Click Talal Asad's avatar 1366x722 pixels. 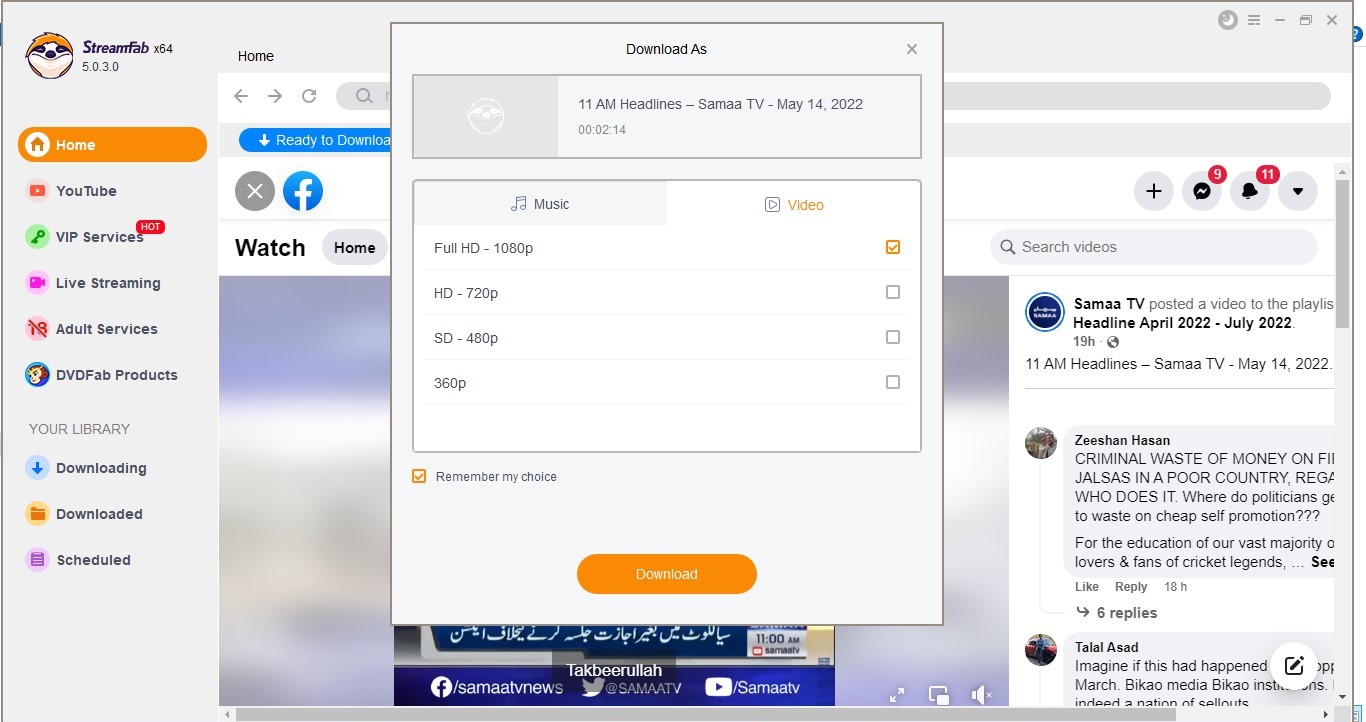[x=1041, y=650]
